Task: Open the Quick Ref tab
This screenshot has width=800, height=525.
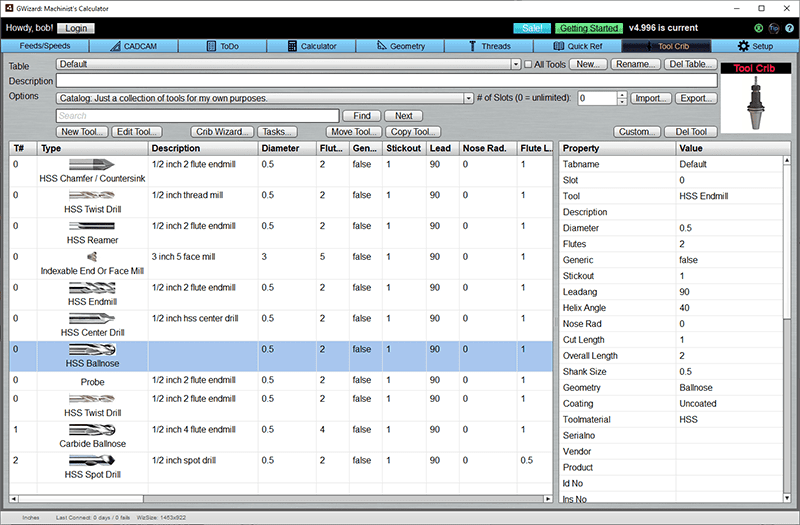Action: pyautogui.click(x=578, y=46)
